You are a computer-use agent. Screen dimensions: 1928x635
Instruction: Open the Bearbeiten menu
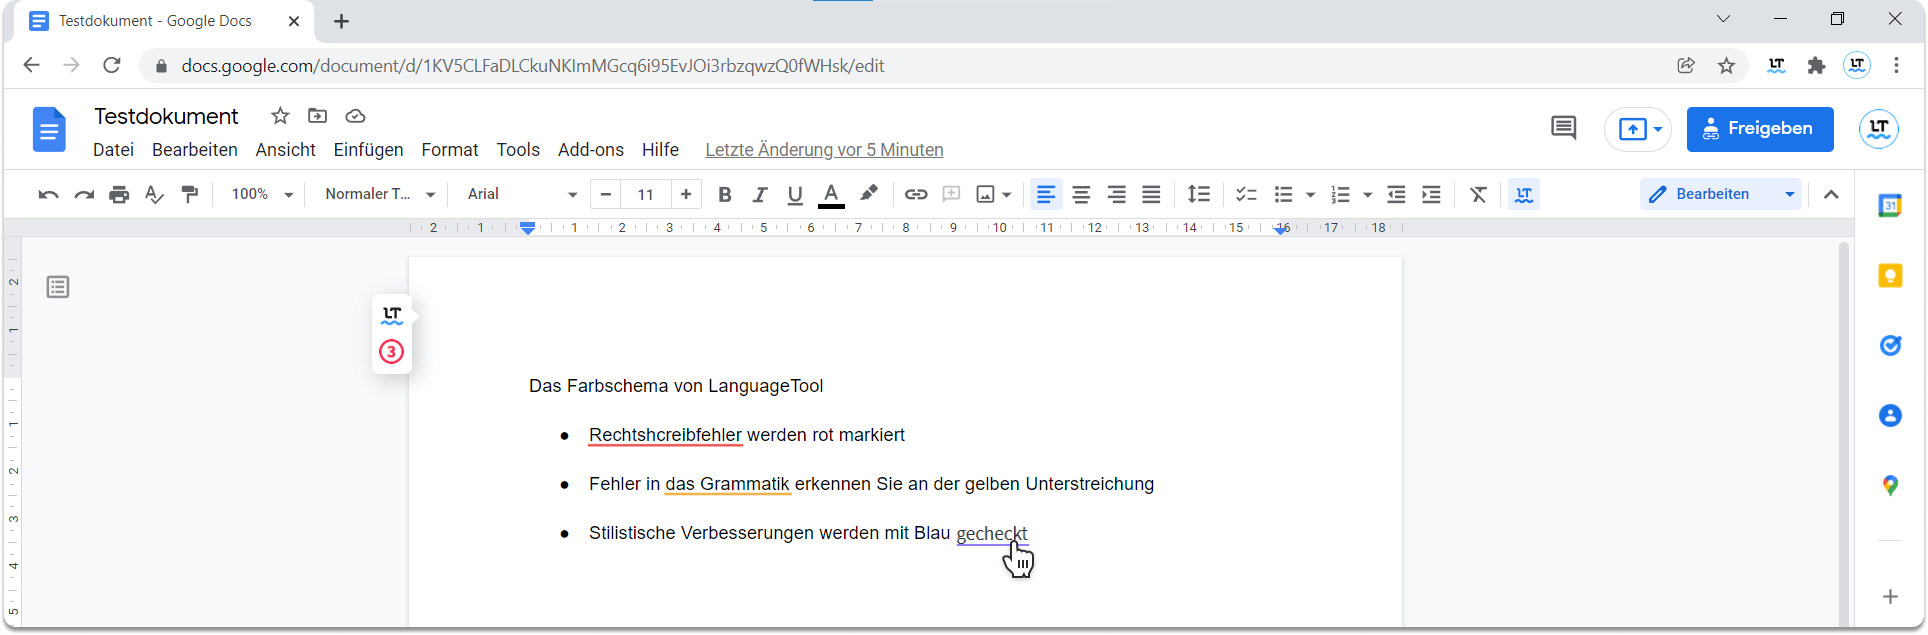pyautogui.click(x=195, y=149)
